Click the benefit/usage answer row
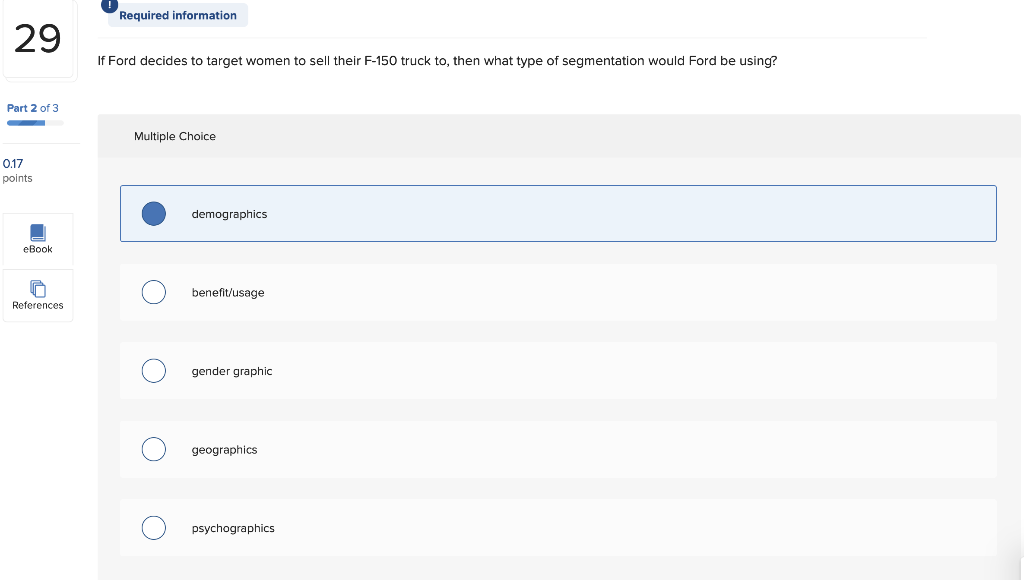The height and width of the screenshot is (580, 1024). [558, 292]
